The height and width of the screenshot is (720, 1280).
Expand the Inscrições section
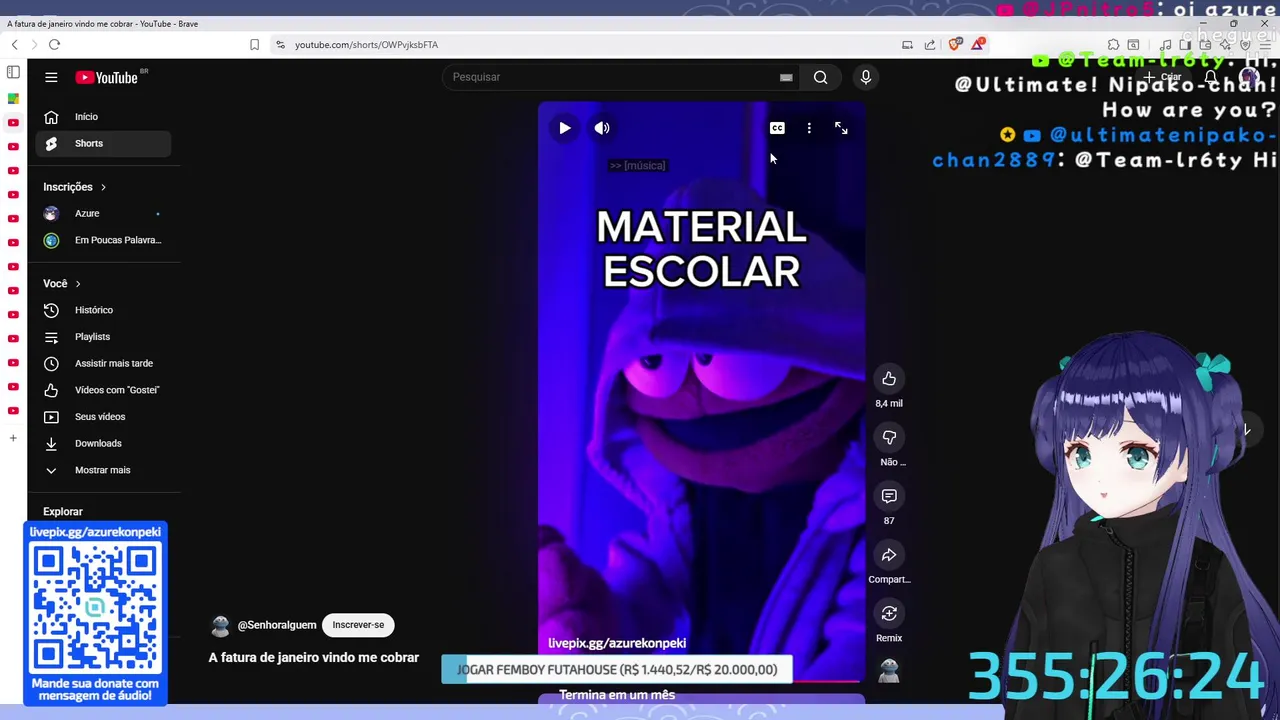coord(75,187)
